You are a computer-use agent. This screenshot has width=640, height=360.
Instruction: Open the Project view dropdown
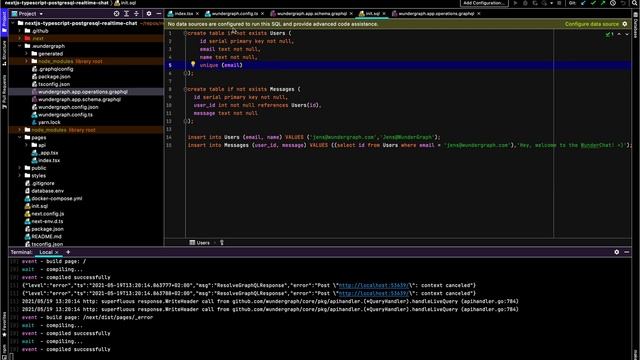tap(27, 13)
